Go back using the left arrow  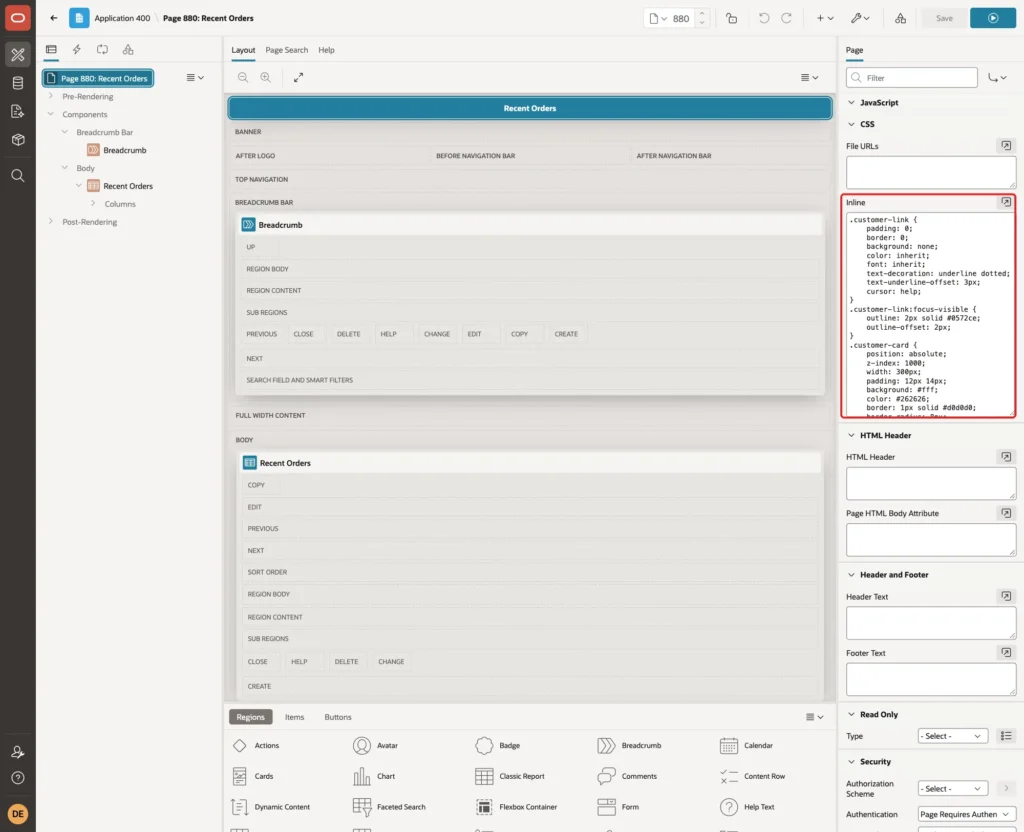click(x=54, y=18)
